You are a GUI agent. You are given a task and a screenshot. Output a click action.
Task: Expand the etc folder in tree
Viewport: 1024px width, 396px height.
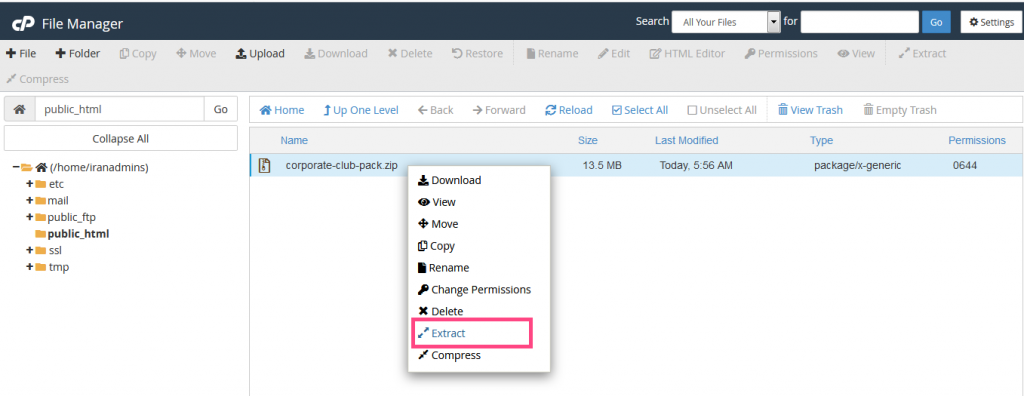(x=29, y=184)
